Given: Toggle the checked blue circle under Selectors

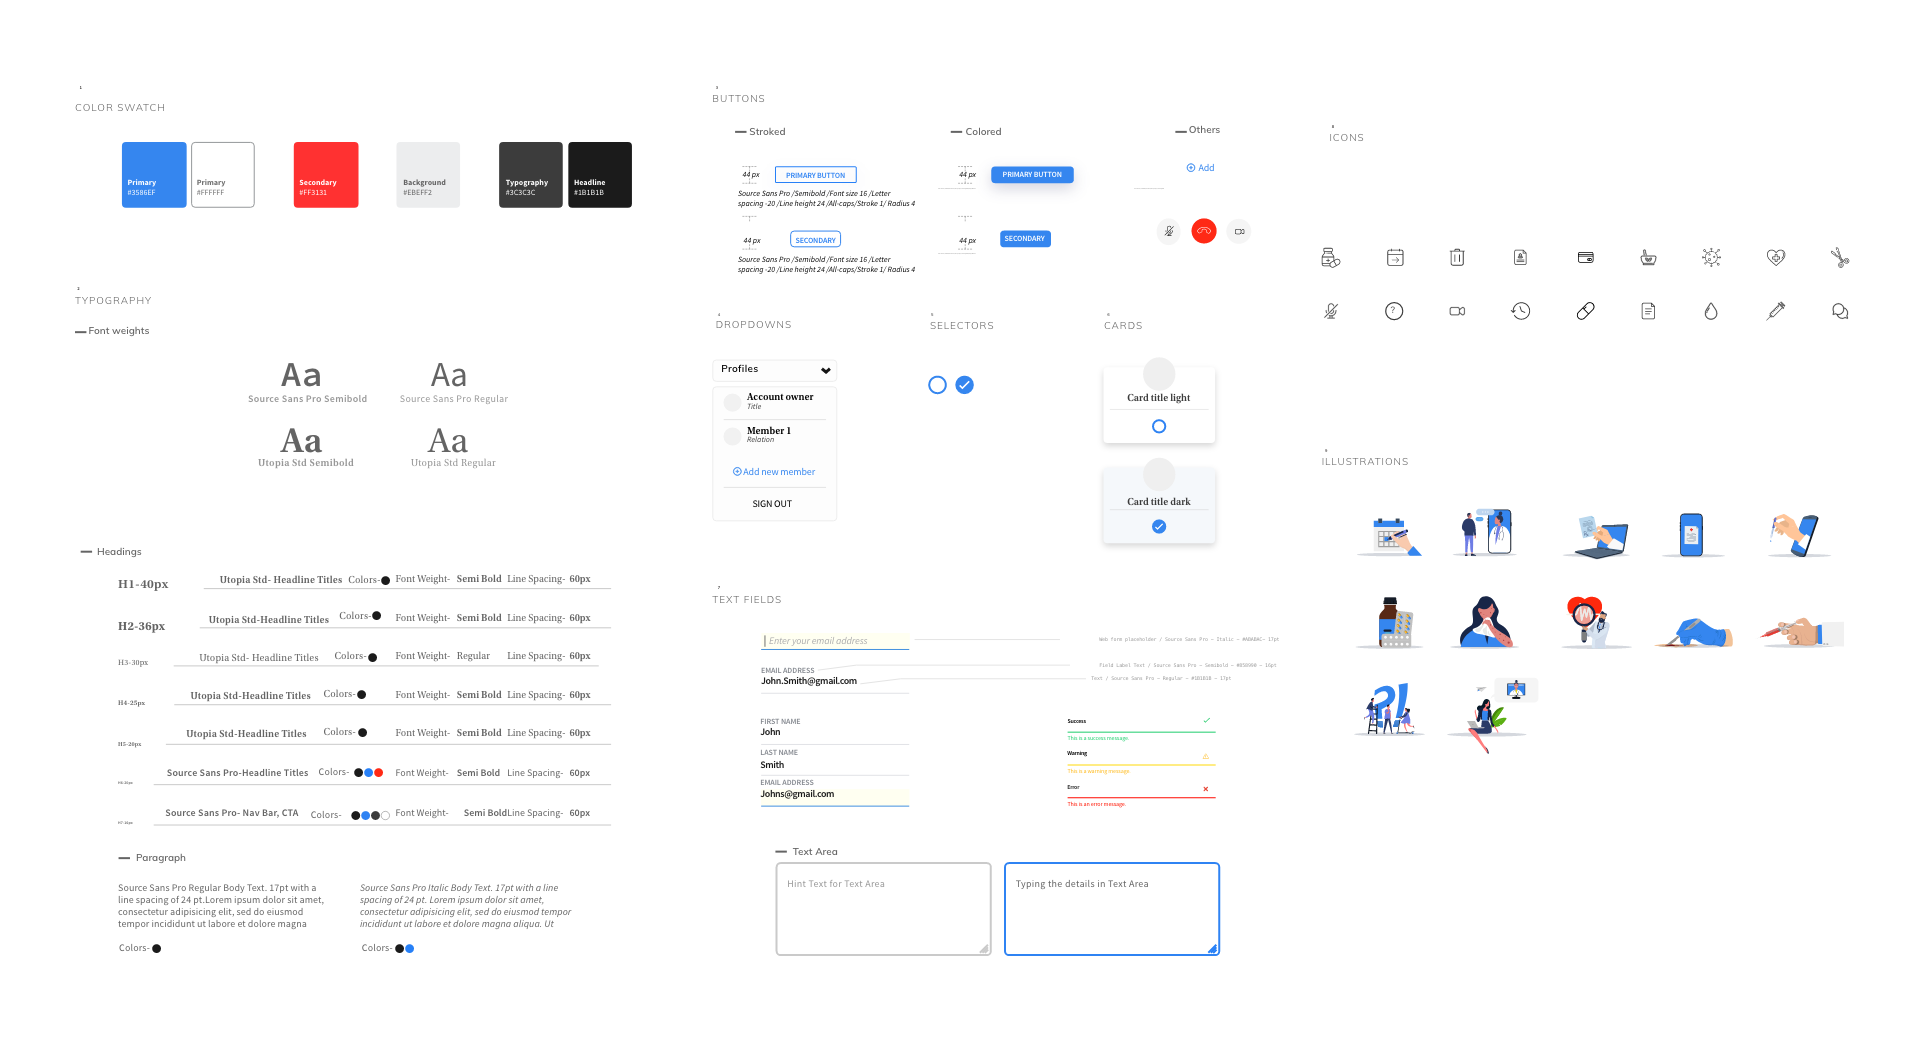Looking at the screenshot, I should 965,385.
